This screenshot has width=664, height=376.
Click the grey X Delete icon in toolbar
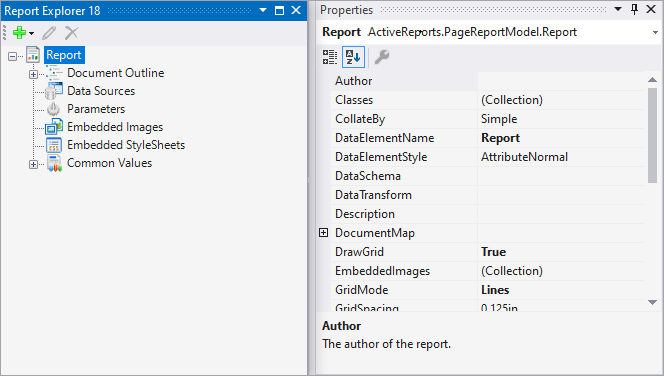(x=72, y=33)
